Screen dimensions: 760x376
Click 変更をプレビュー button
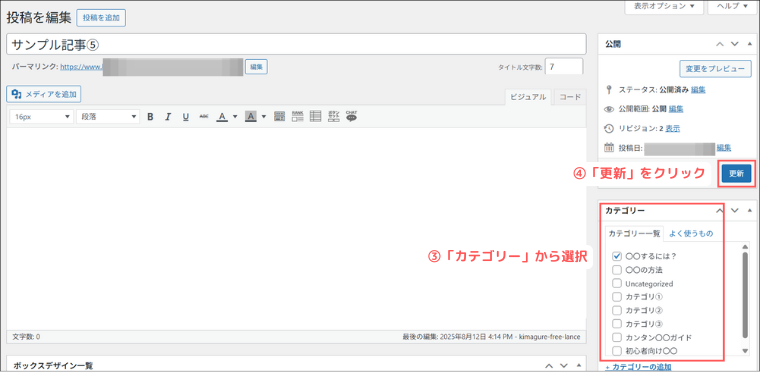coord(715,69)
